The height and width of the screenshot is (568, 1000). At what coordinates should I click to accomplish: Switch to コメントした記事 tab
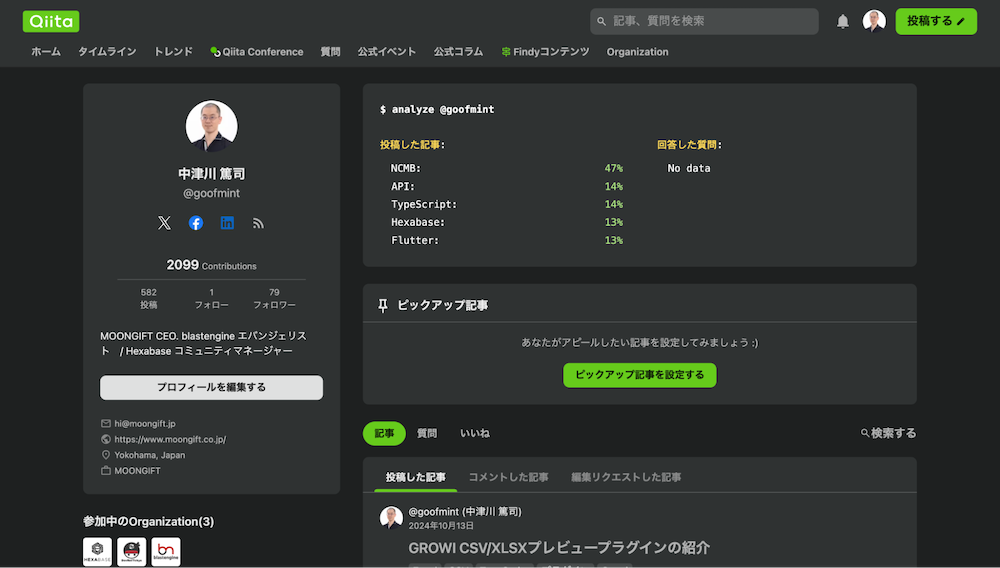[508, 477]
